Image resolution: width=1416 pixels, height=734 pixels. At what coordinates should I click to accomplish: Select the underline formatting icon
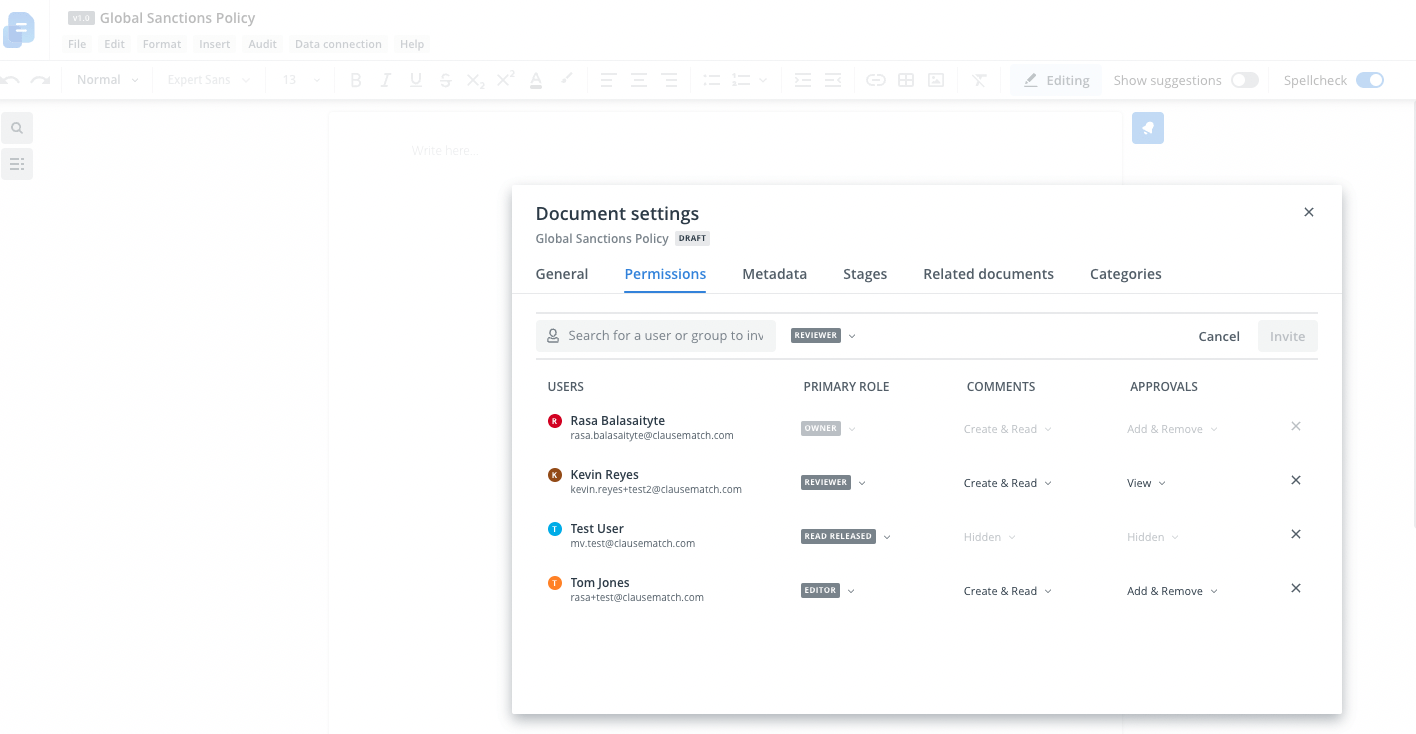(x=415, y=80)
